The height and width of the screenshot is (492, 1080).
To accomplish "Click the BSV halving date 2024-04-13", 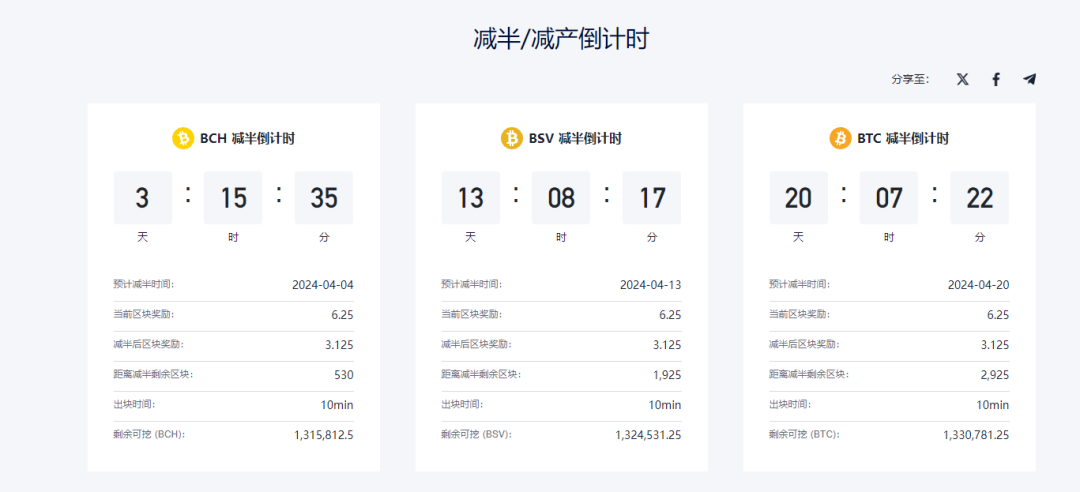I will coord(650,285).
